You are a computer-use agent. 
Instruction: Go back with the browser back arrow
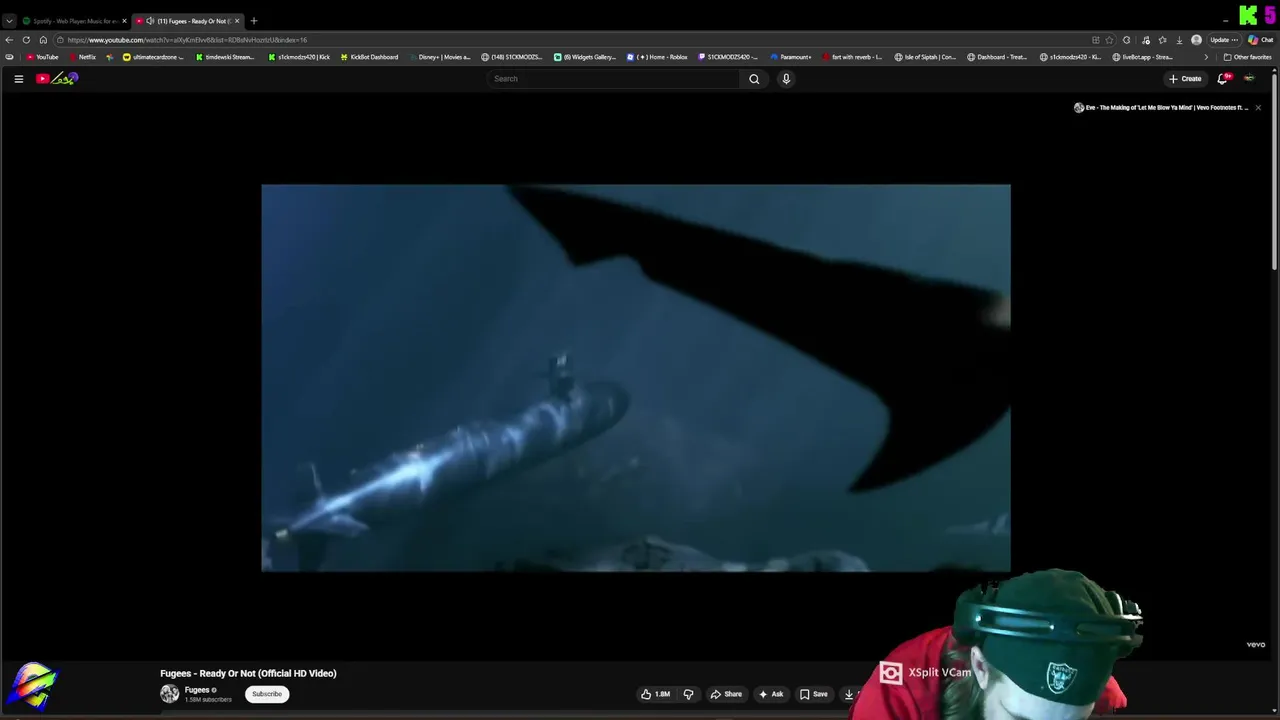[x=9, y=40]
